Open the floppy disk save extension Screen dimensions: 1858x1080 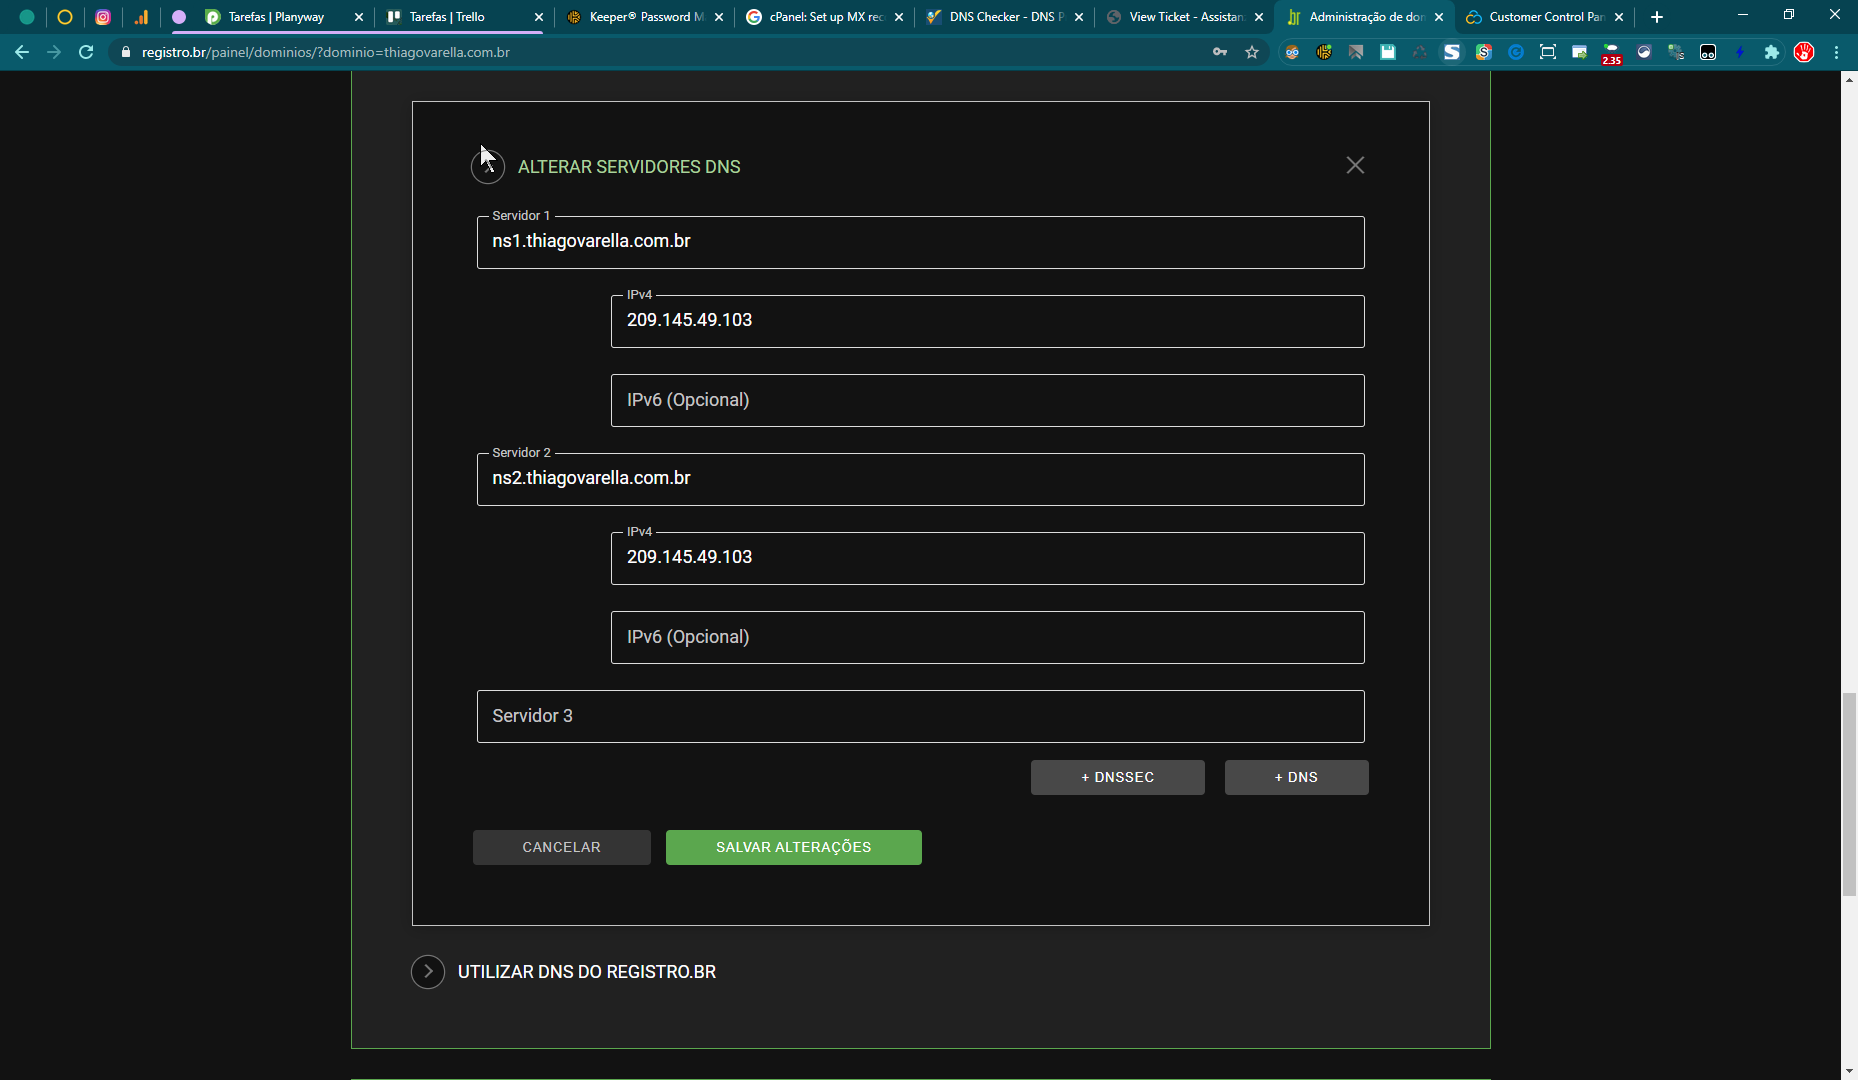(1388, 52)
